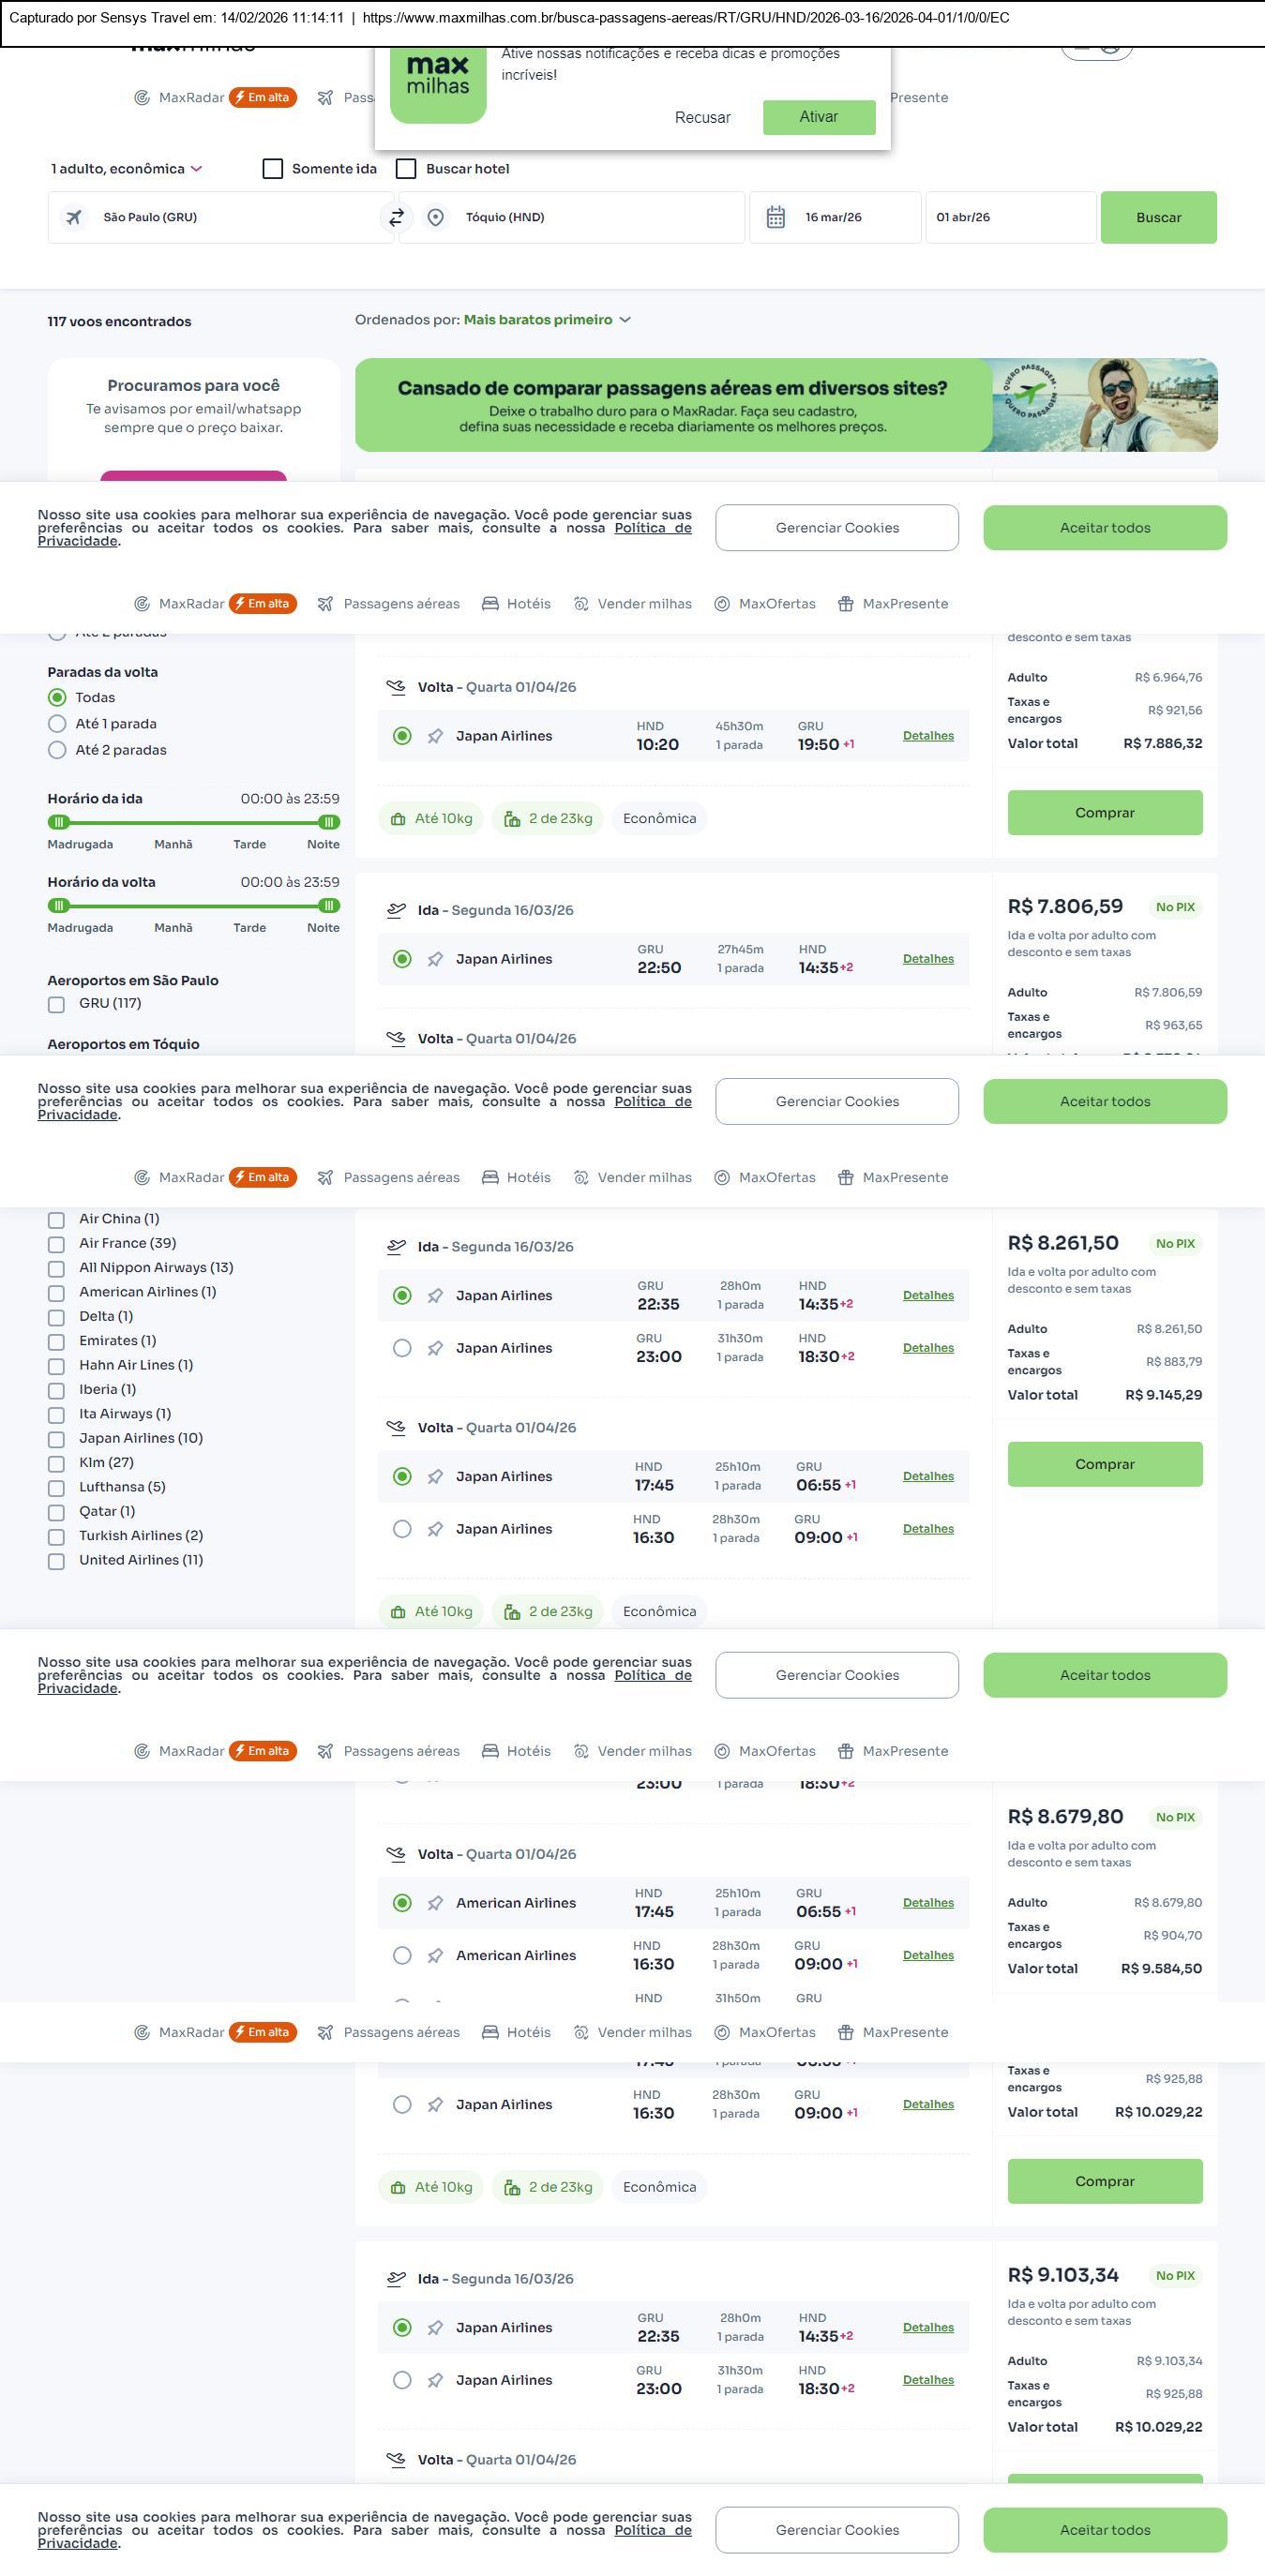Click the airplane icon in São Paulo field

point(74,217)
